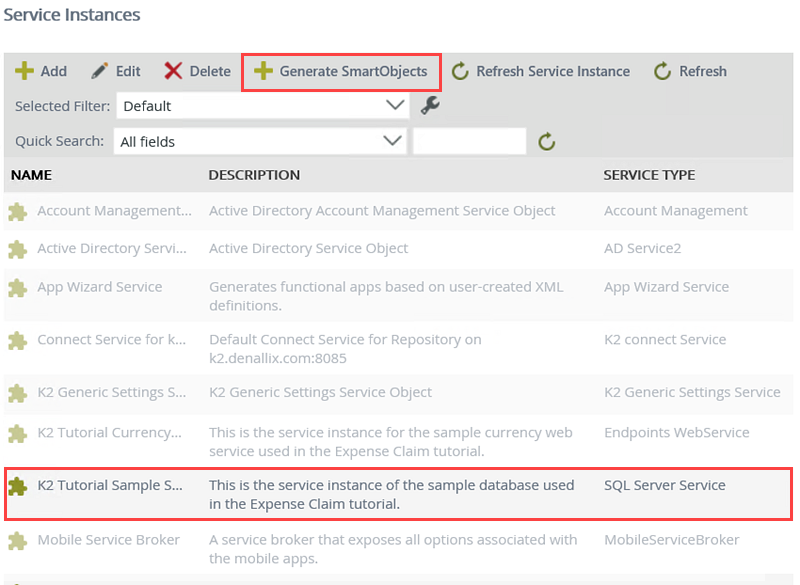Open filter settings with the wrench icon
The height and width of the screenshot is (585, 800).
[x=430, y=106]
